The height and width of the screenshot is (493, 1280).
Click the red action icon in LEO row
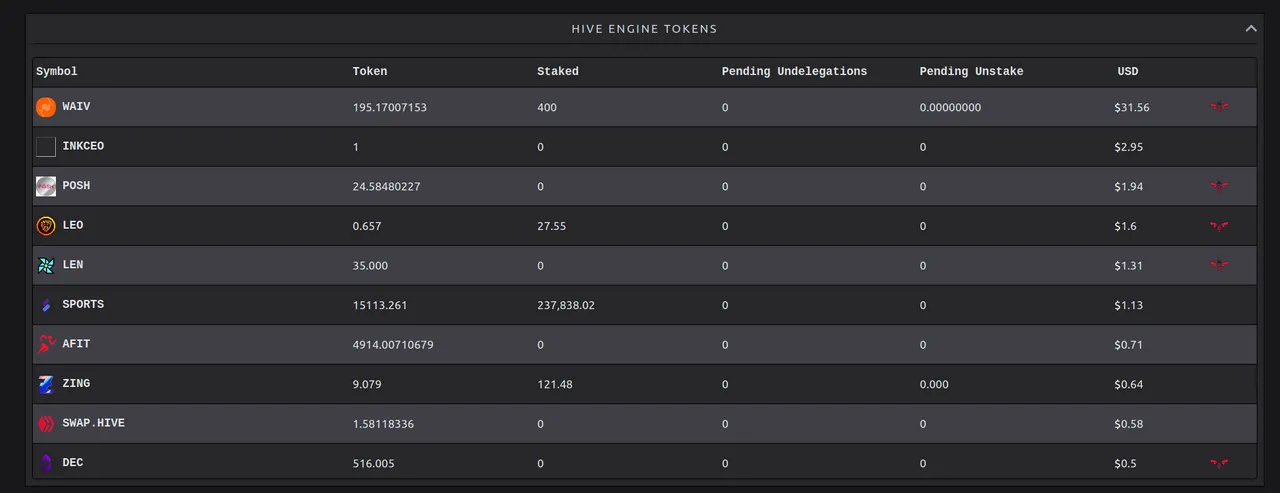[x=1219, y=226]
